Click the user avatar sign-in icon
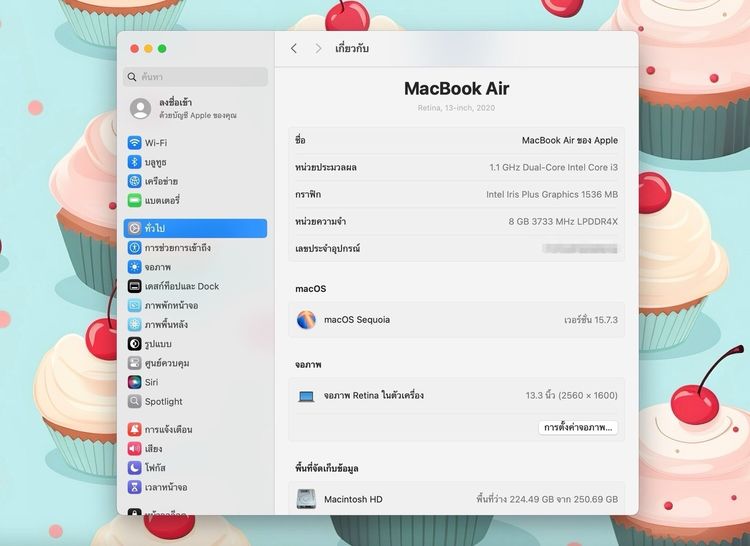 (x=141, y=109)
